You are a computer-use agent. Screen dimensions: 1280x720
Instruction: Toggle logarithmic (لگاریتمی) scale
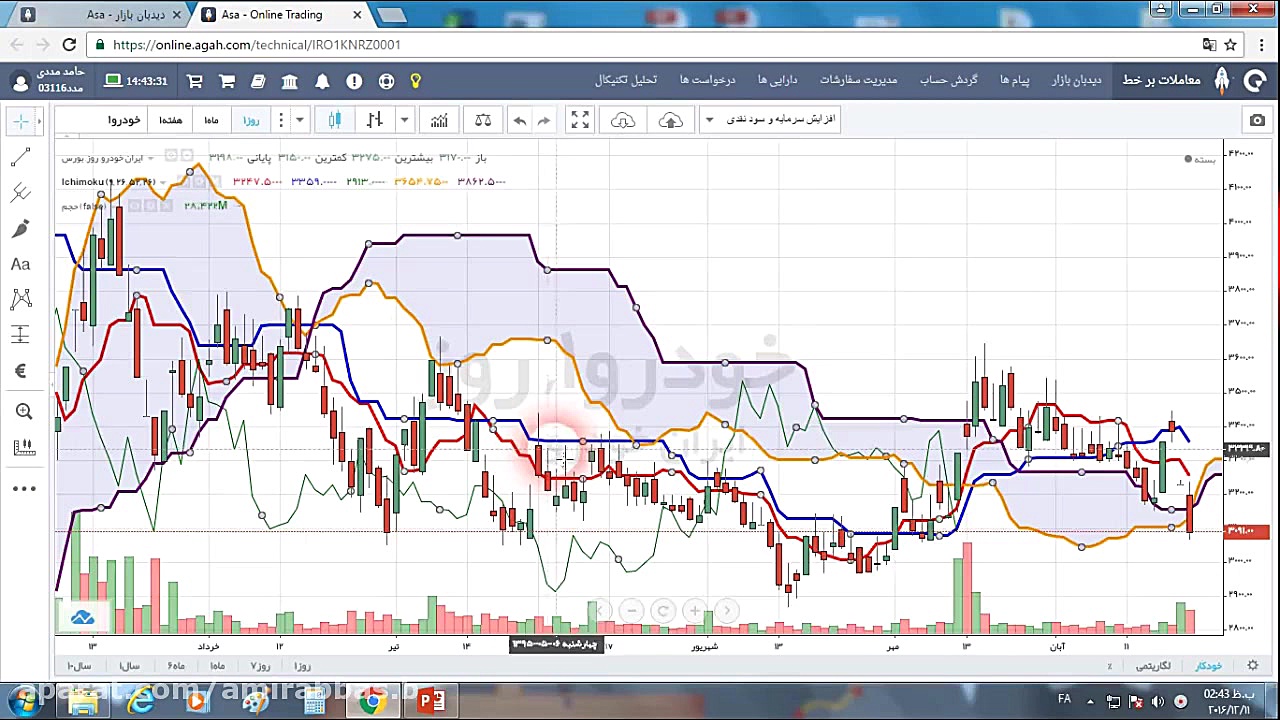click(x=1155, y=666)
